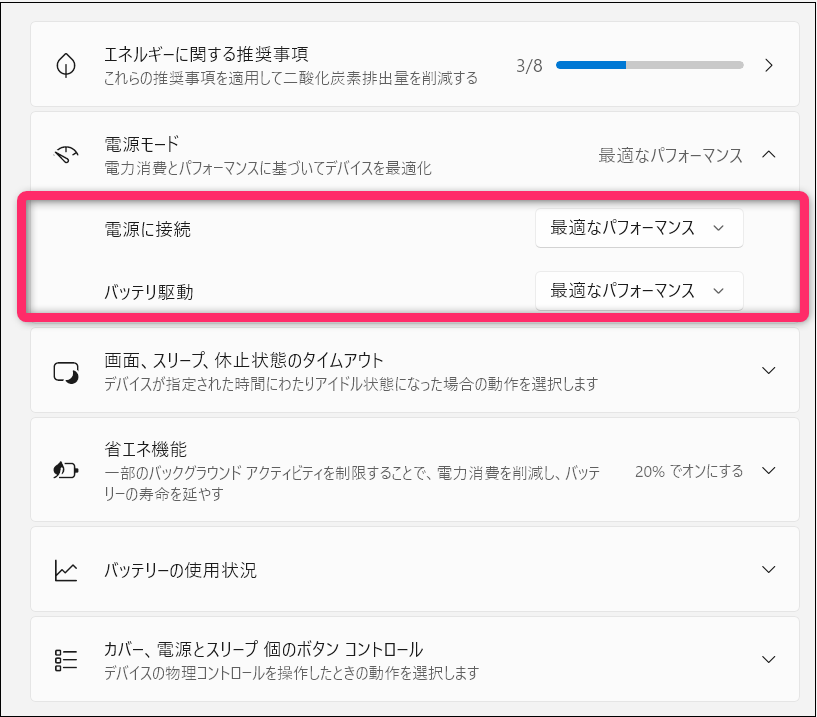Image resolution: width=817 pixels, height=717 pixels.
Task: Expand the バッテリーの使用状況 section
Action: (x=768, y=570)
